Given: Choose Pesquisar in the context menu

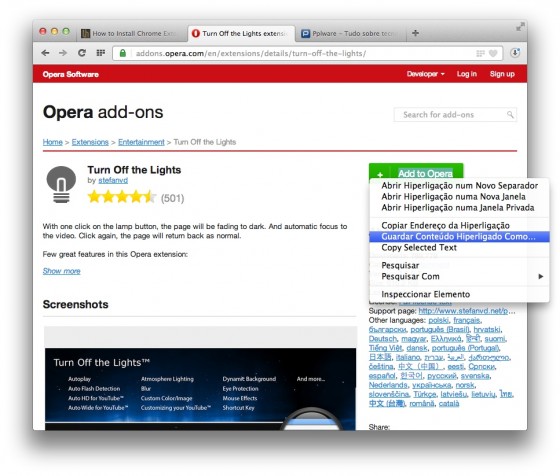Looking at the screenshot, I should tap(459, 266).
